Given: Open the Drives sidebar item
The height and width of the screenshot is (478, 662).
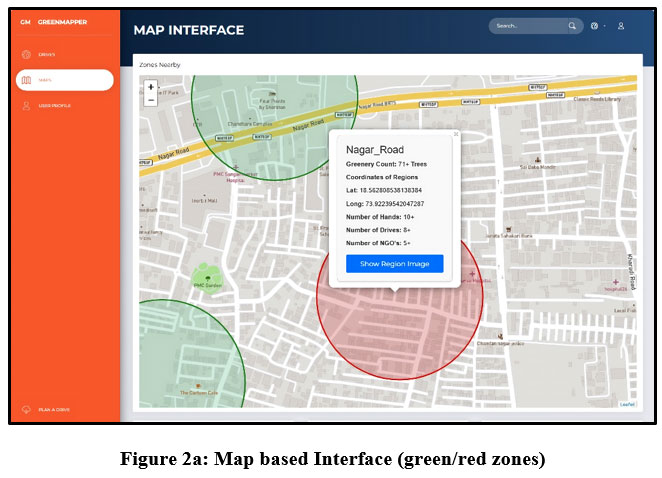Looking at the screenshot, I should pyautogui.click(x=46, y=54).
